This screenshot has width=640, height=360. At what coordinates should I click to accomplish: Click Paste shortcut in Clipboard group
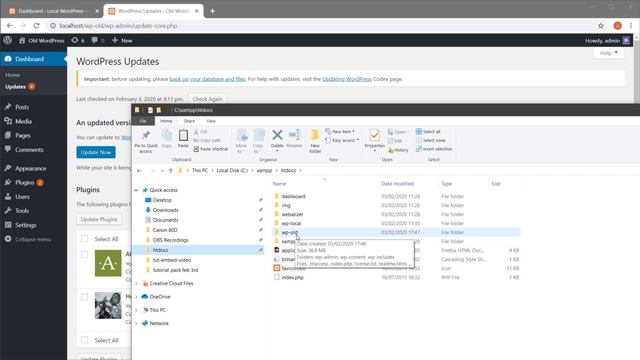tap(211, 149)
